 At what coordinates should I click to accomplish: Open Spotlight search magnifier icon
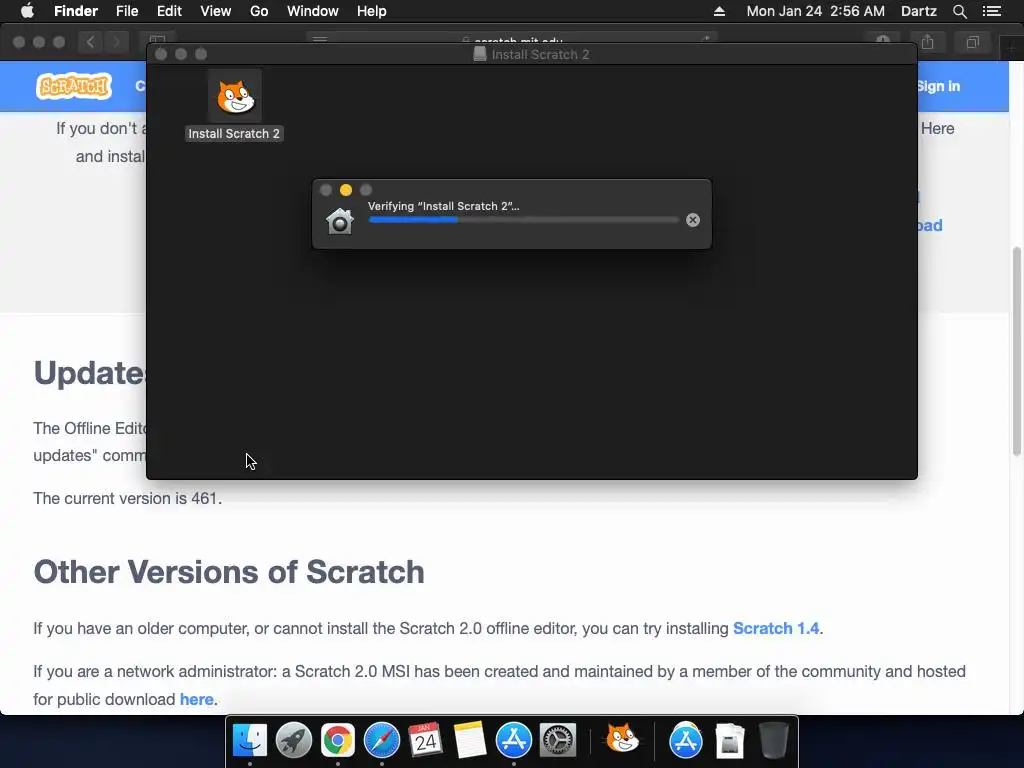click(959, 11)
